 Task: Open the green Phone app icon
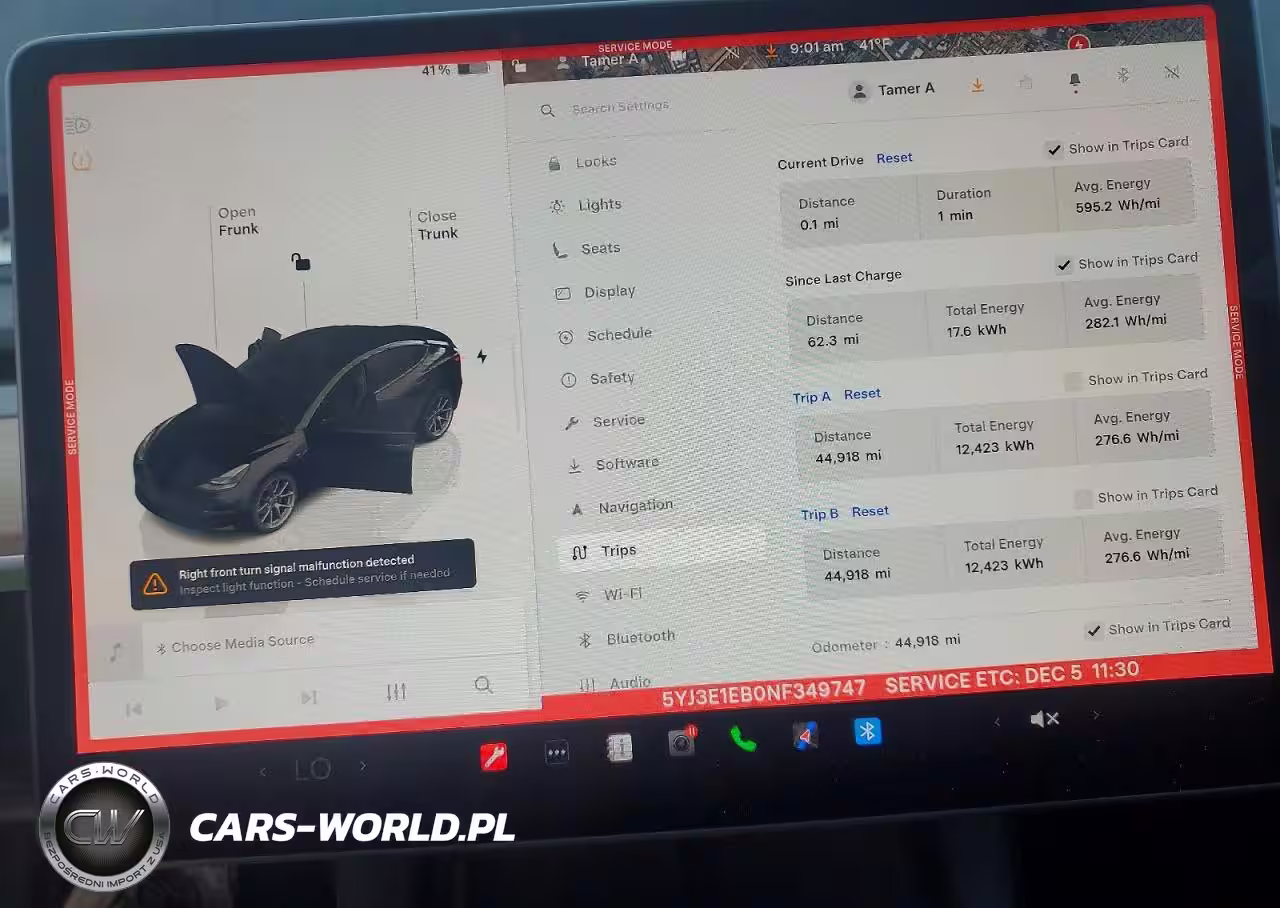click(743, 738)
